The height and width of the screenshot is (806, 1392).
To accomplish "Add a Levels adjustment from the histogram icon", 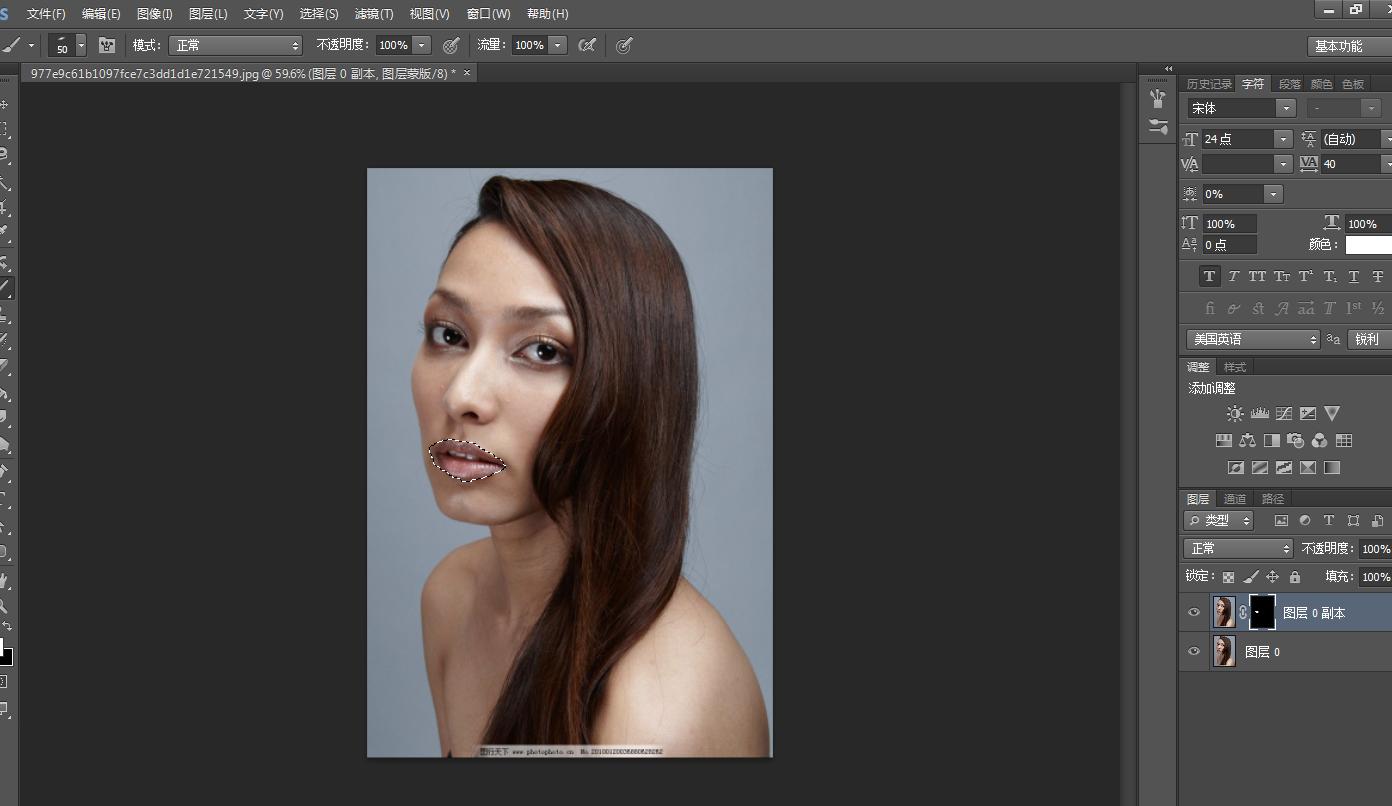I will [x=1259, y=413].
